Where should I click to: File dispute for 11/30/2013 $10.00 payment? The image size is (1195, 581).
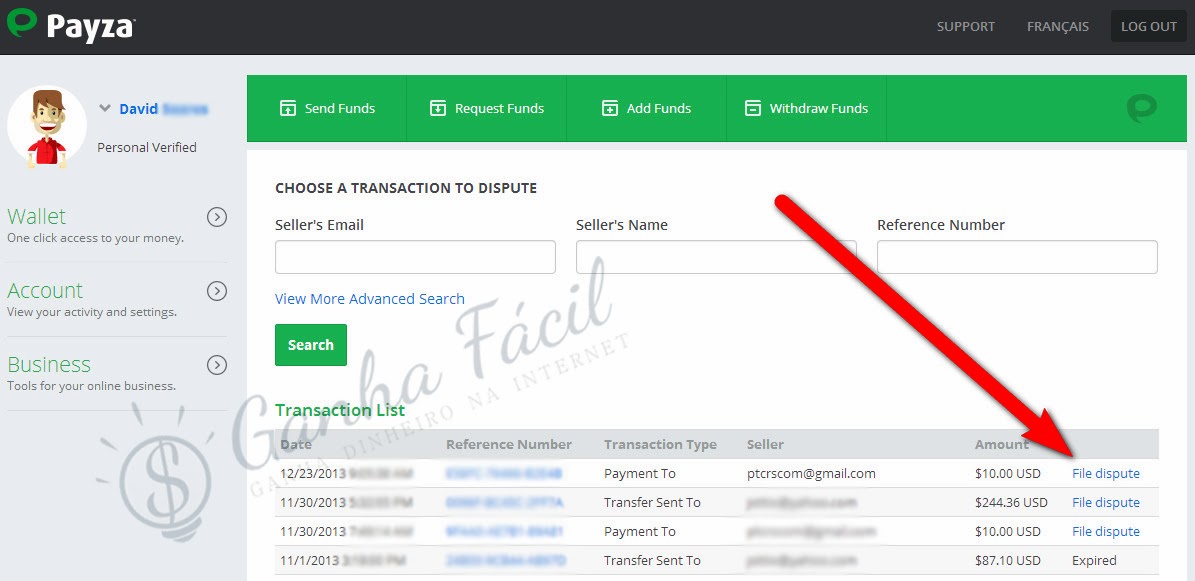(x=1106, y=531)
